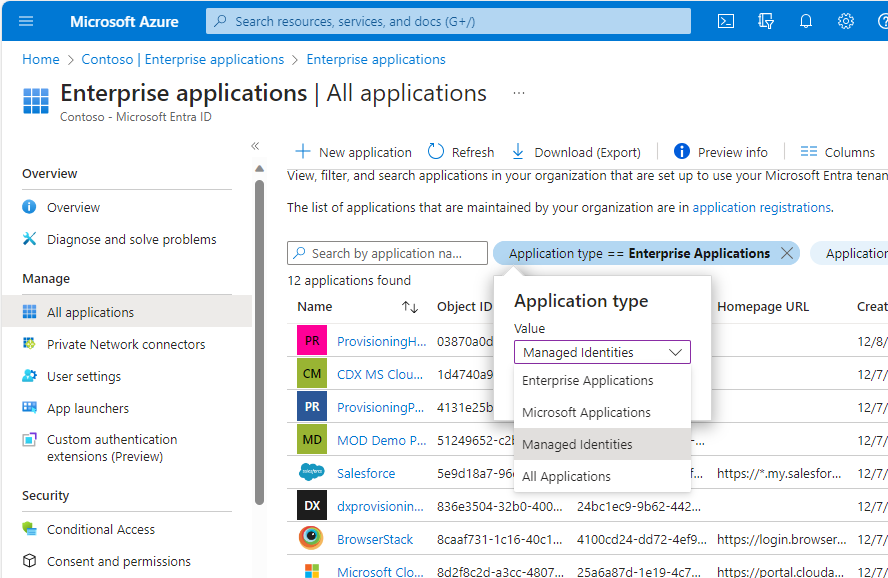Add a New application
888x578 pixels.
pyautogui.click(x=352, y=151)
